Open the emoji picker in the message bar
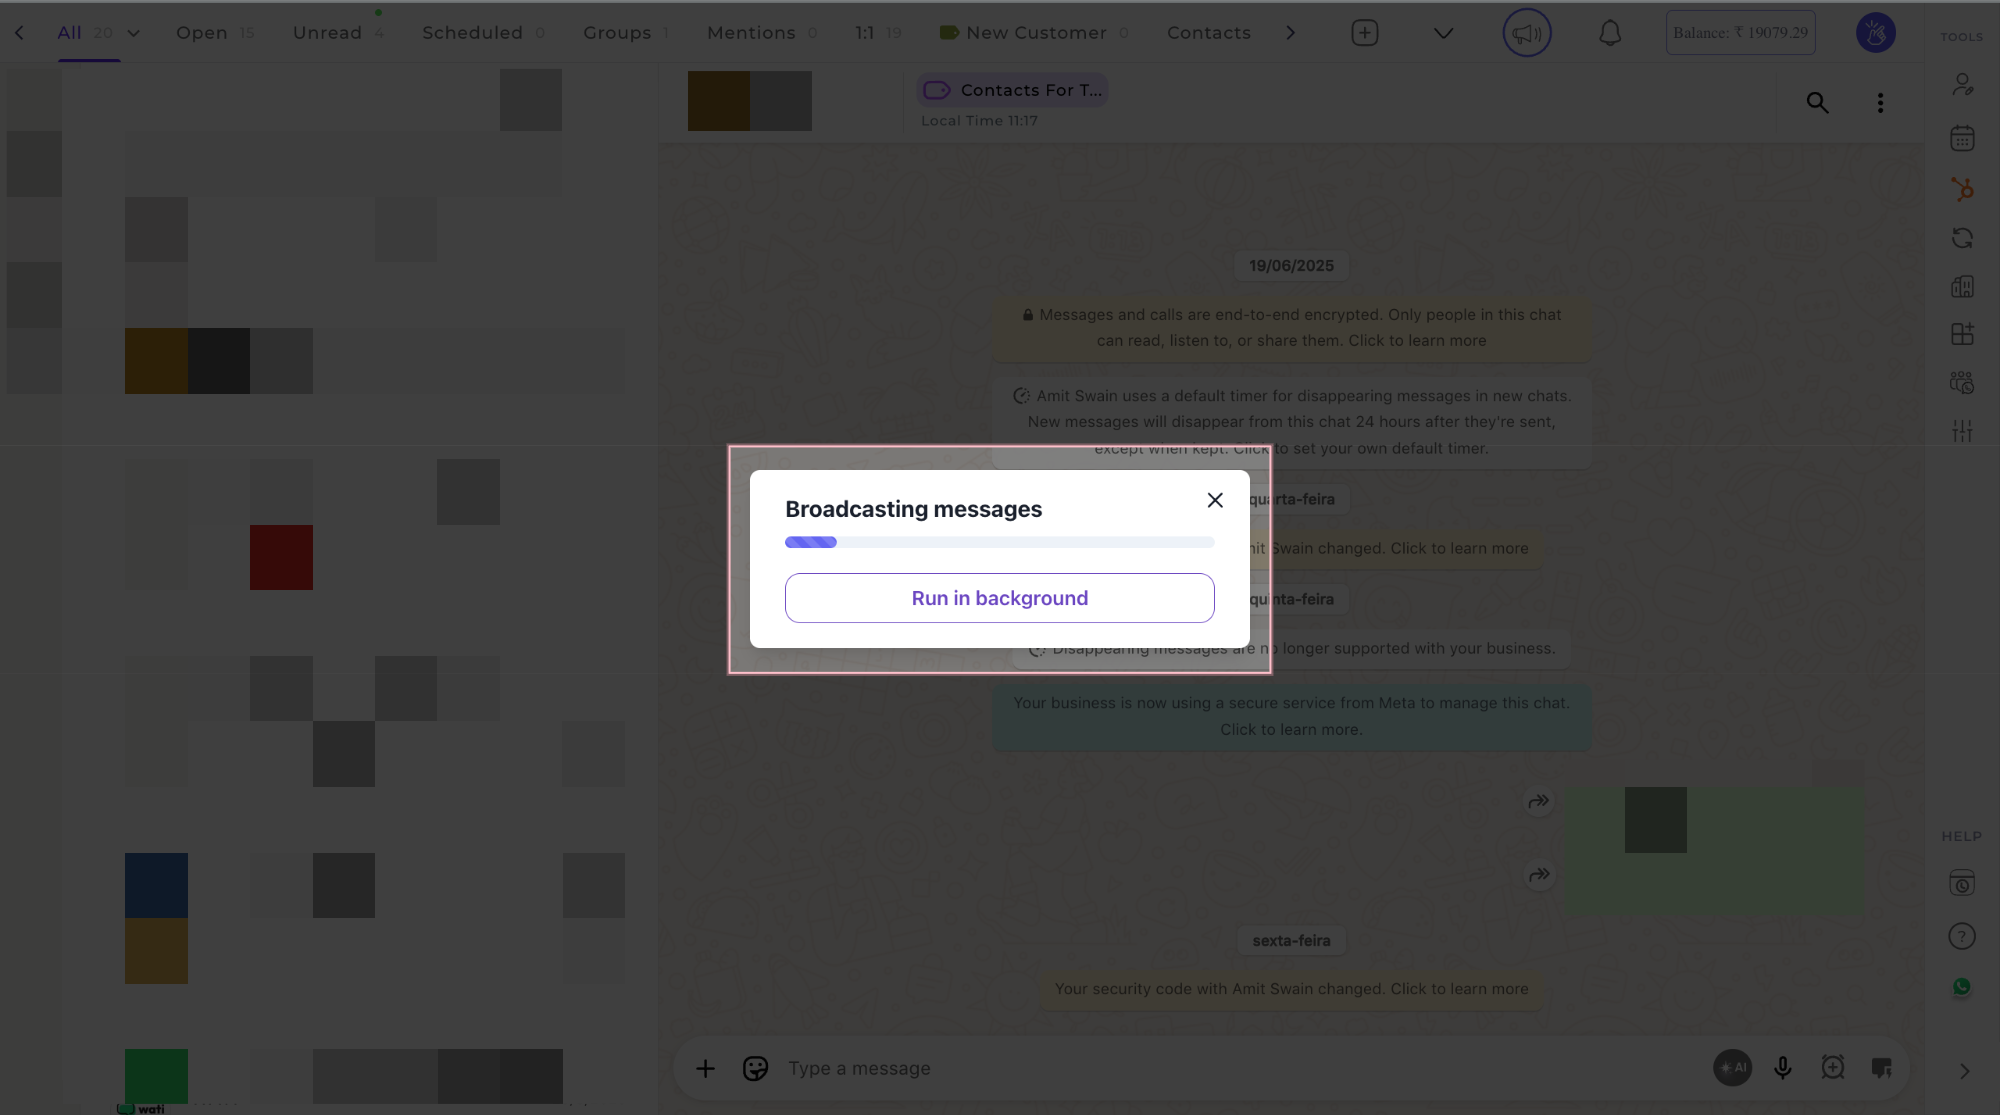 (x=755, y=1068)
